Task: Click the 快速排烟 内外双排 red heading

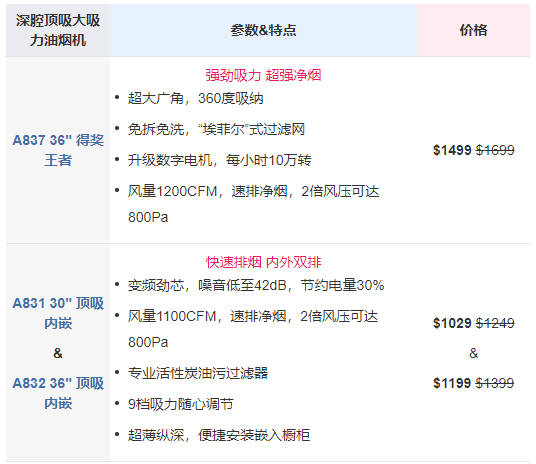Action: point(263,262)
